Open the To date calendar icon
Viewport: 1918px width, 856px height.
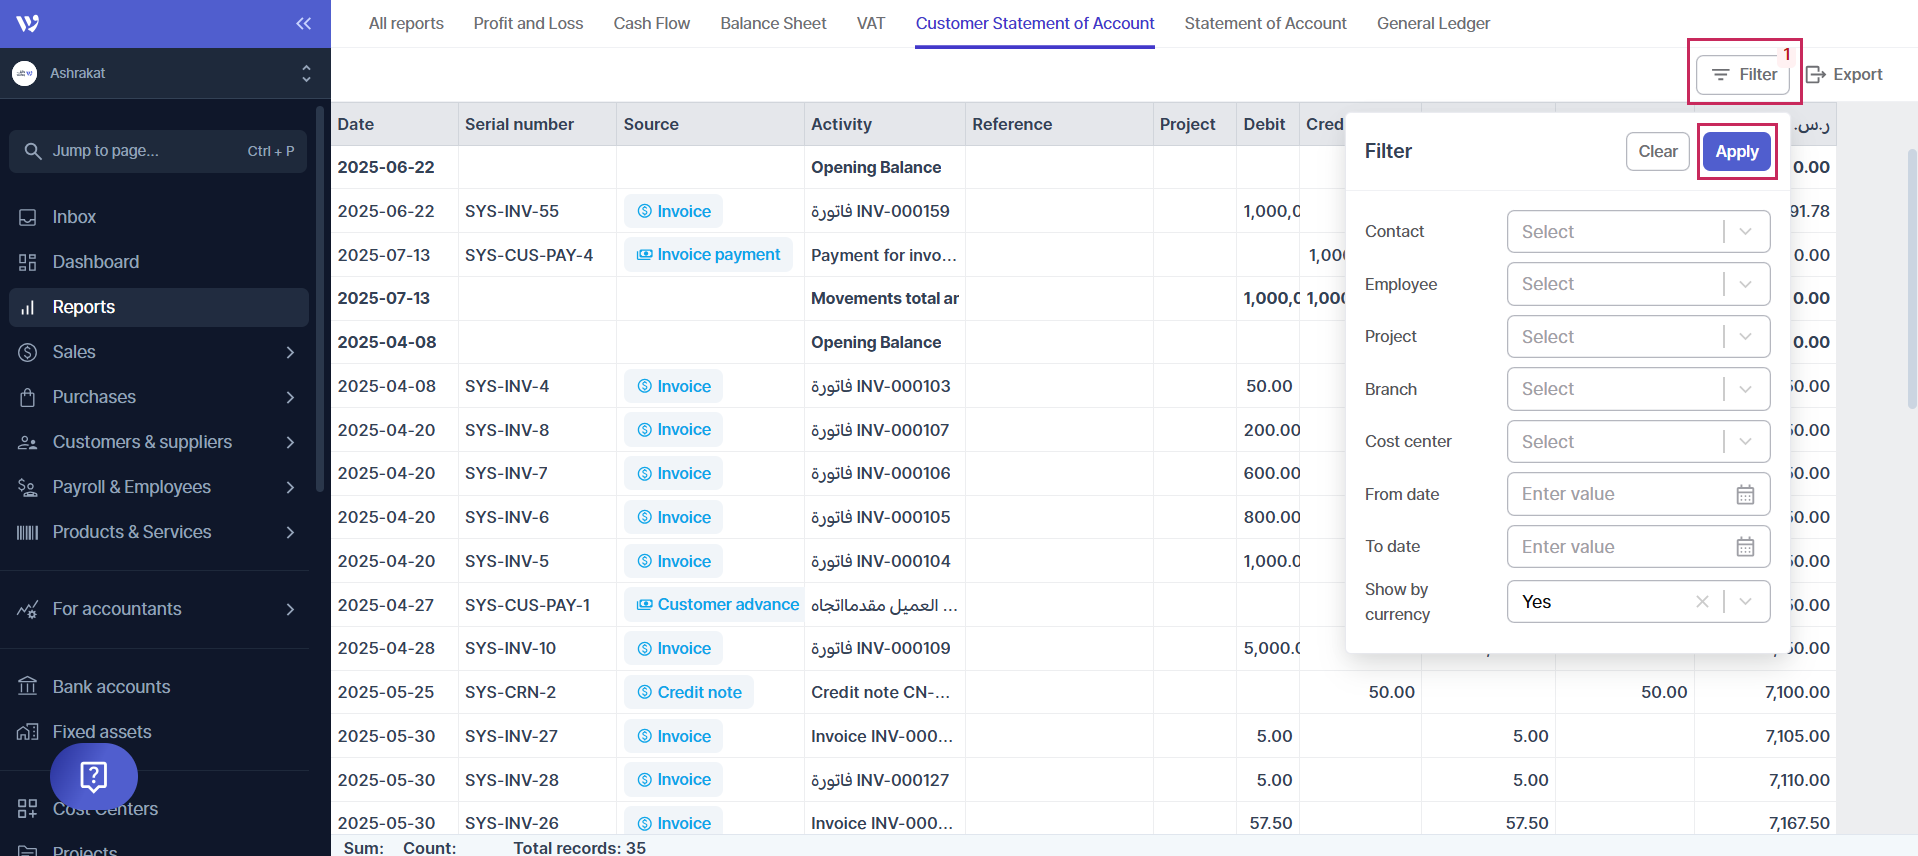[x=1745, y=547]
